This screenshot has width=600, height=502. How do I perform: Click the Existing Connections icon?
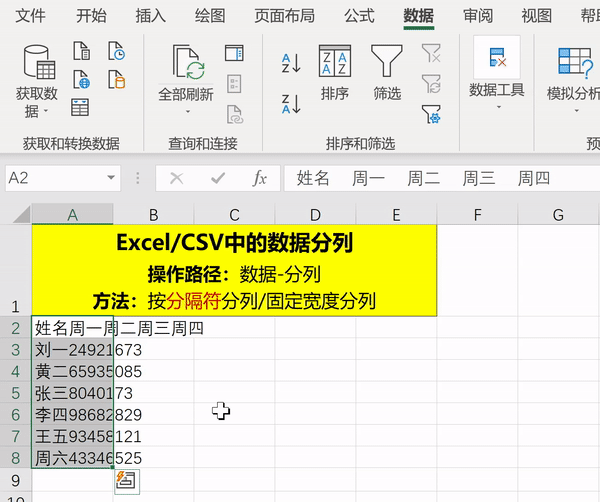tap(116, 79)
